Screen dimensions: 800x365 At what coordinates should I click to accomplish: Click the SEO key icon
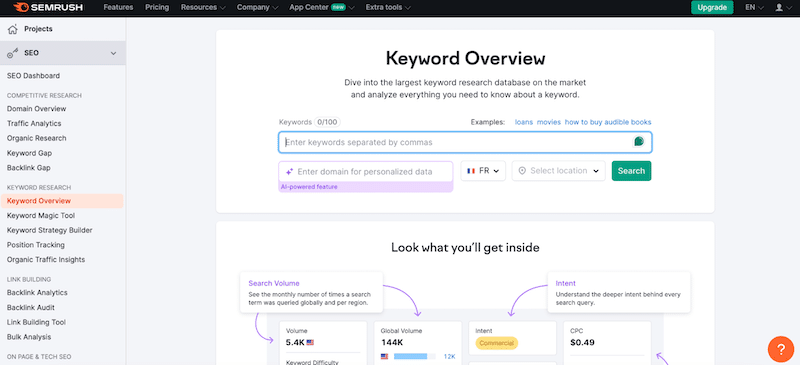(x=13, y=53)
